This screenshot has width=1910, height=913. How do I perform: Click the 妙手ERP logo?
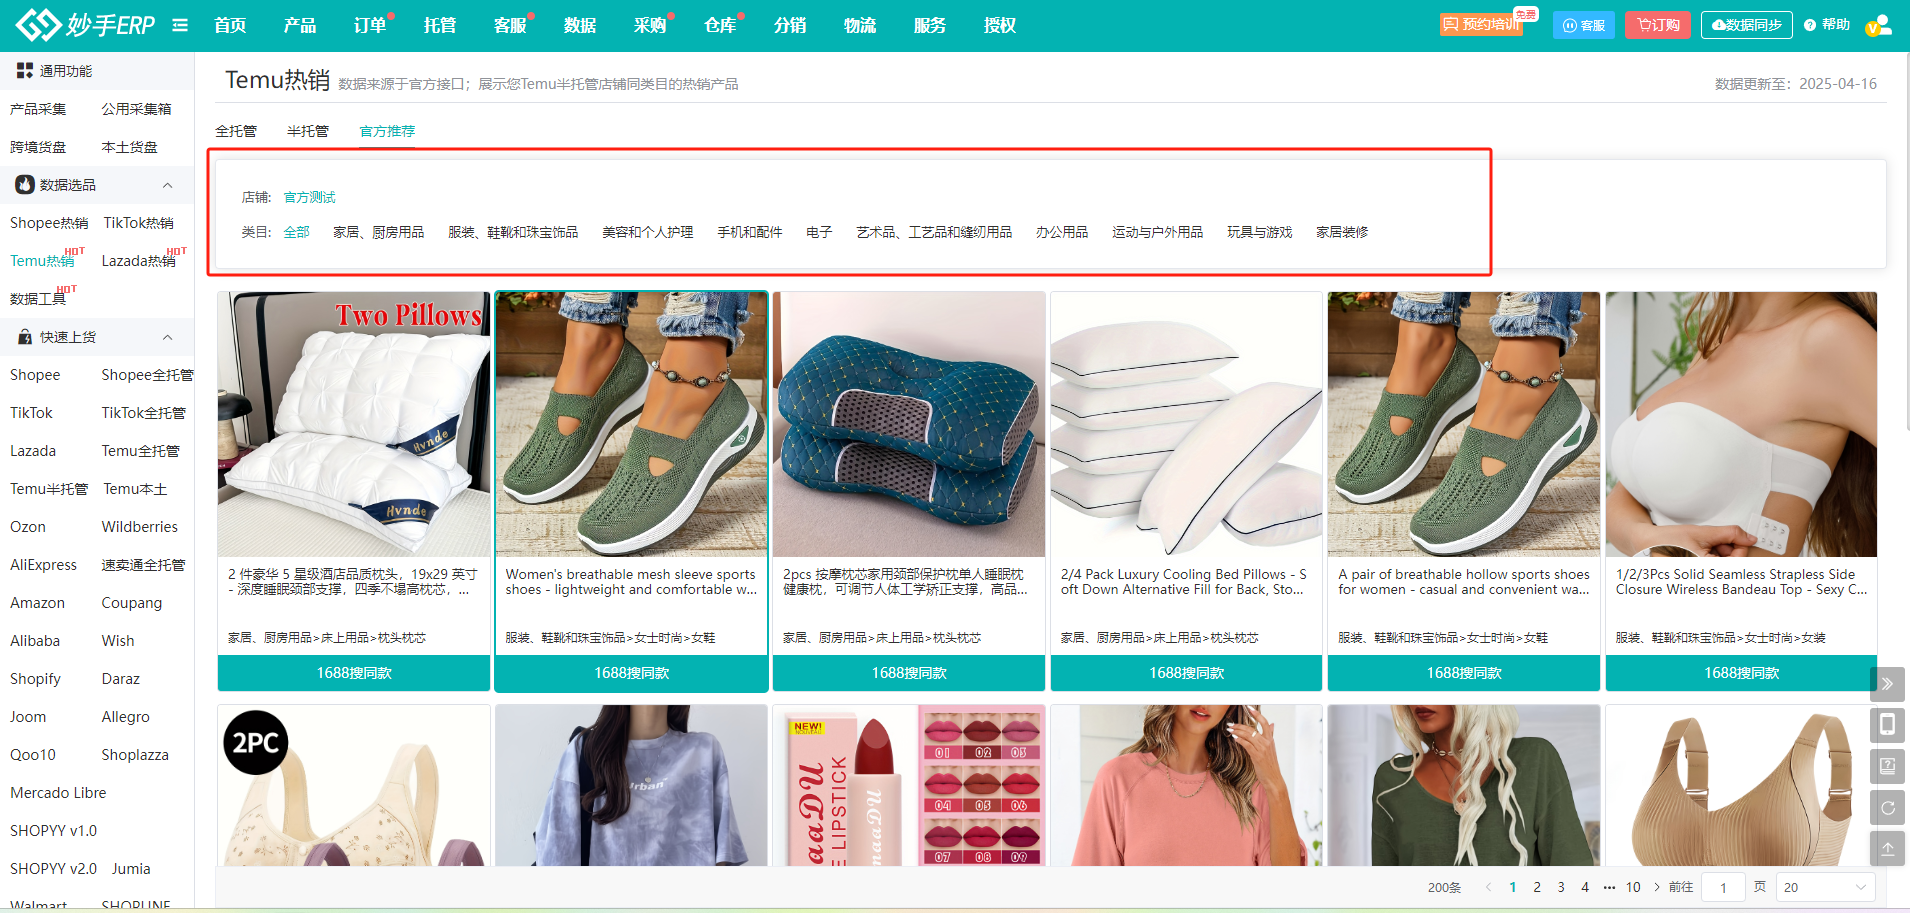coord(86,25)
